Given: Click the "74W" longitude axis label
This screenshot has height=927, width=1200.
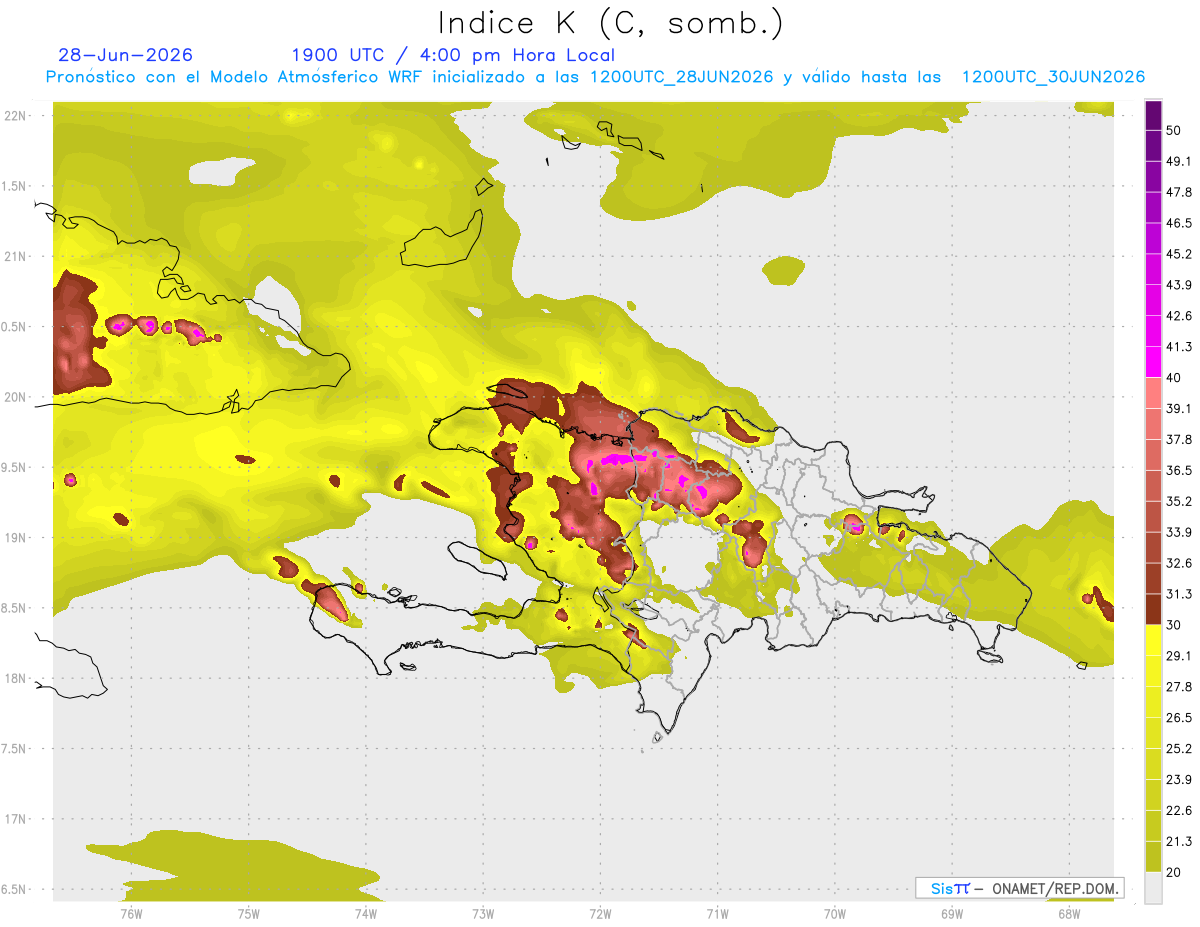Looking at the screenshot, I should click(x=365, y=913).
